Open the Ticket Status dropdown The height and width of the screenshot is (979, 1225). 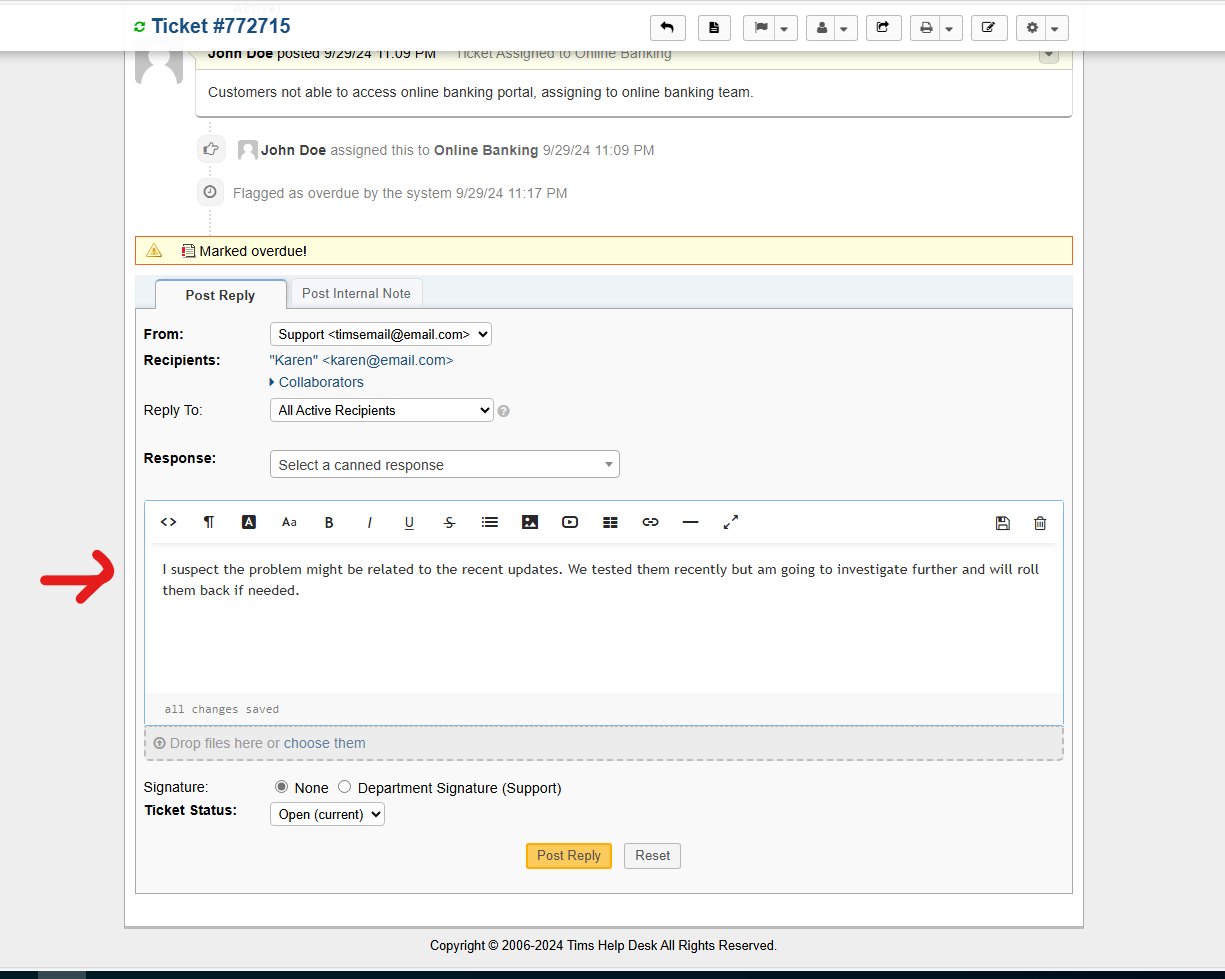(327, 813)
